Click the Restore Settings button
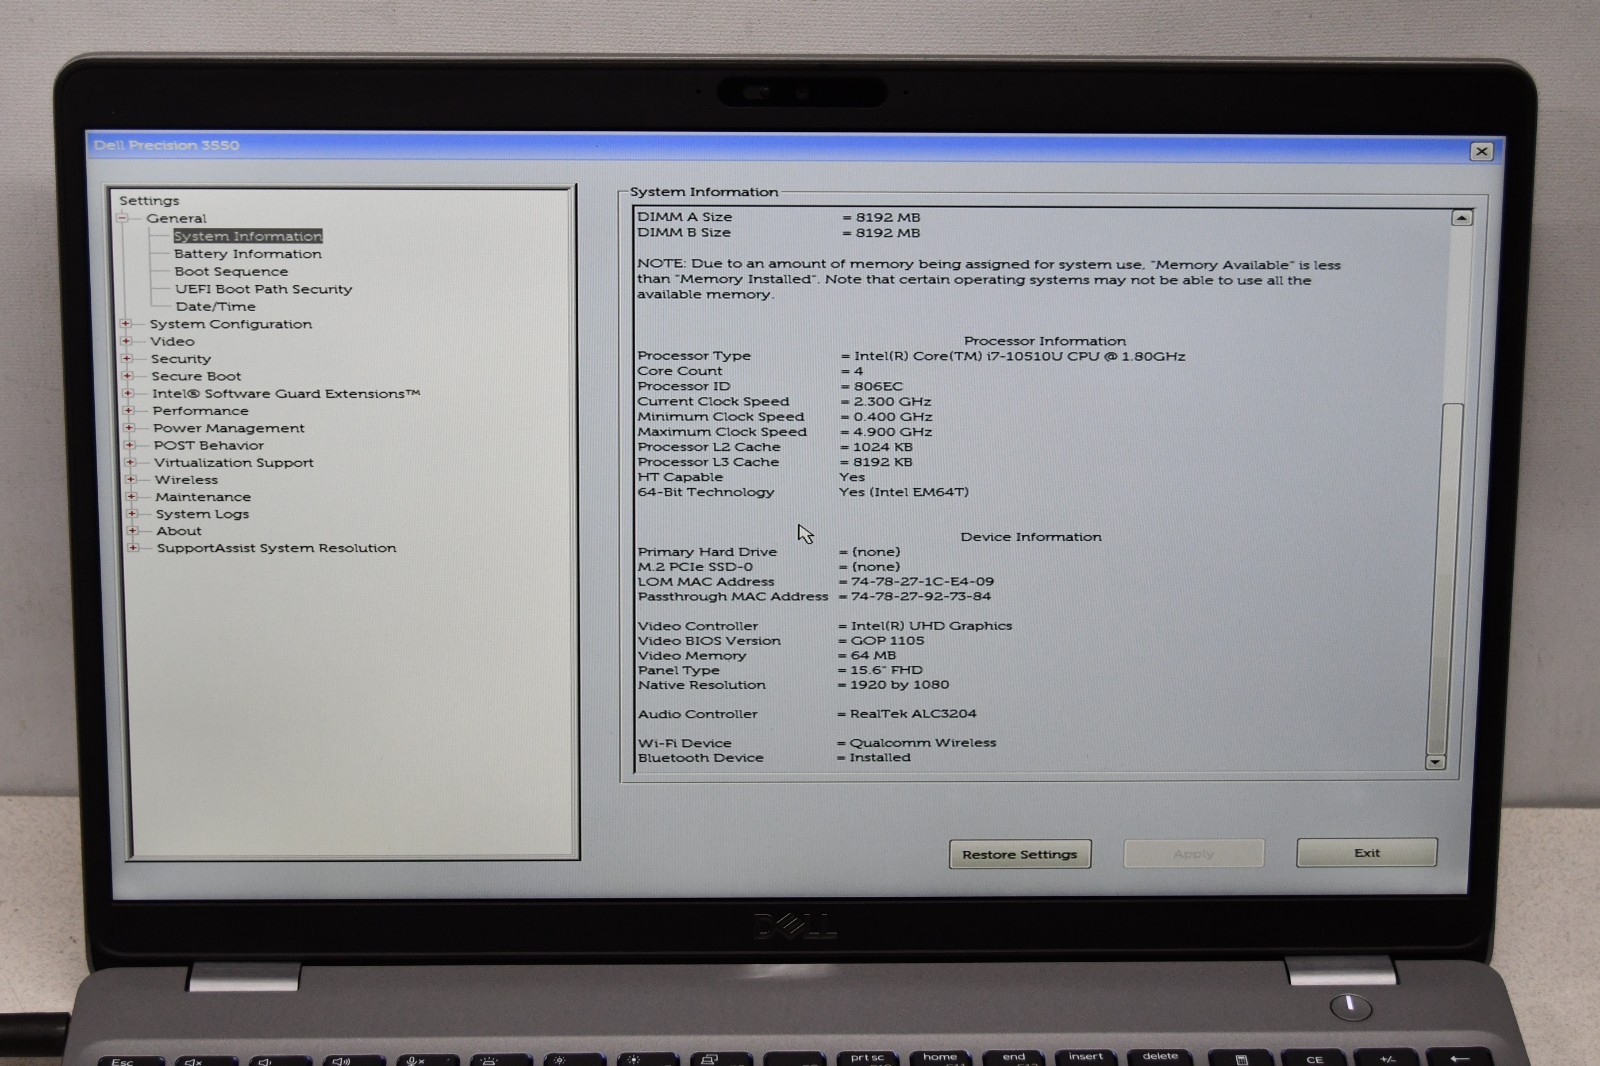The height and width of the screenshot is (1066, 1600). click(1020, 854)
